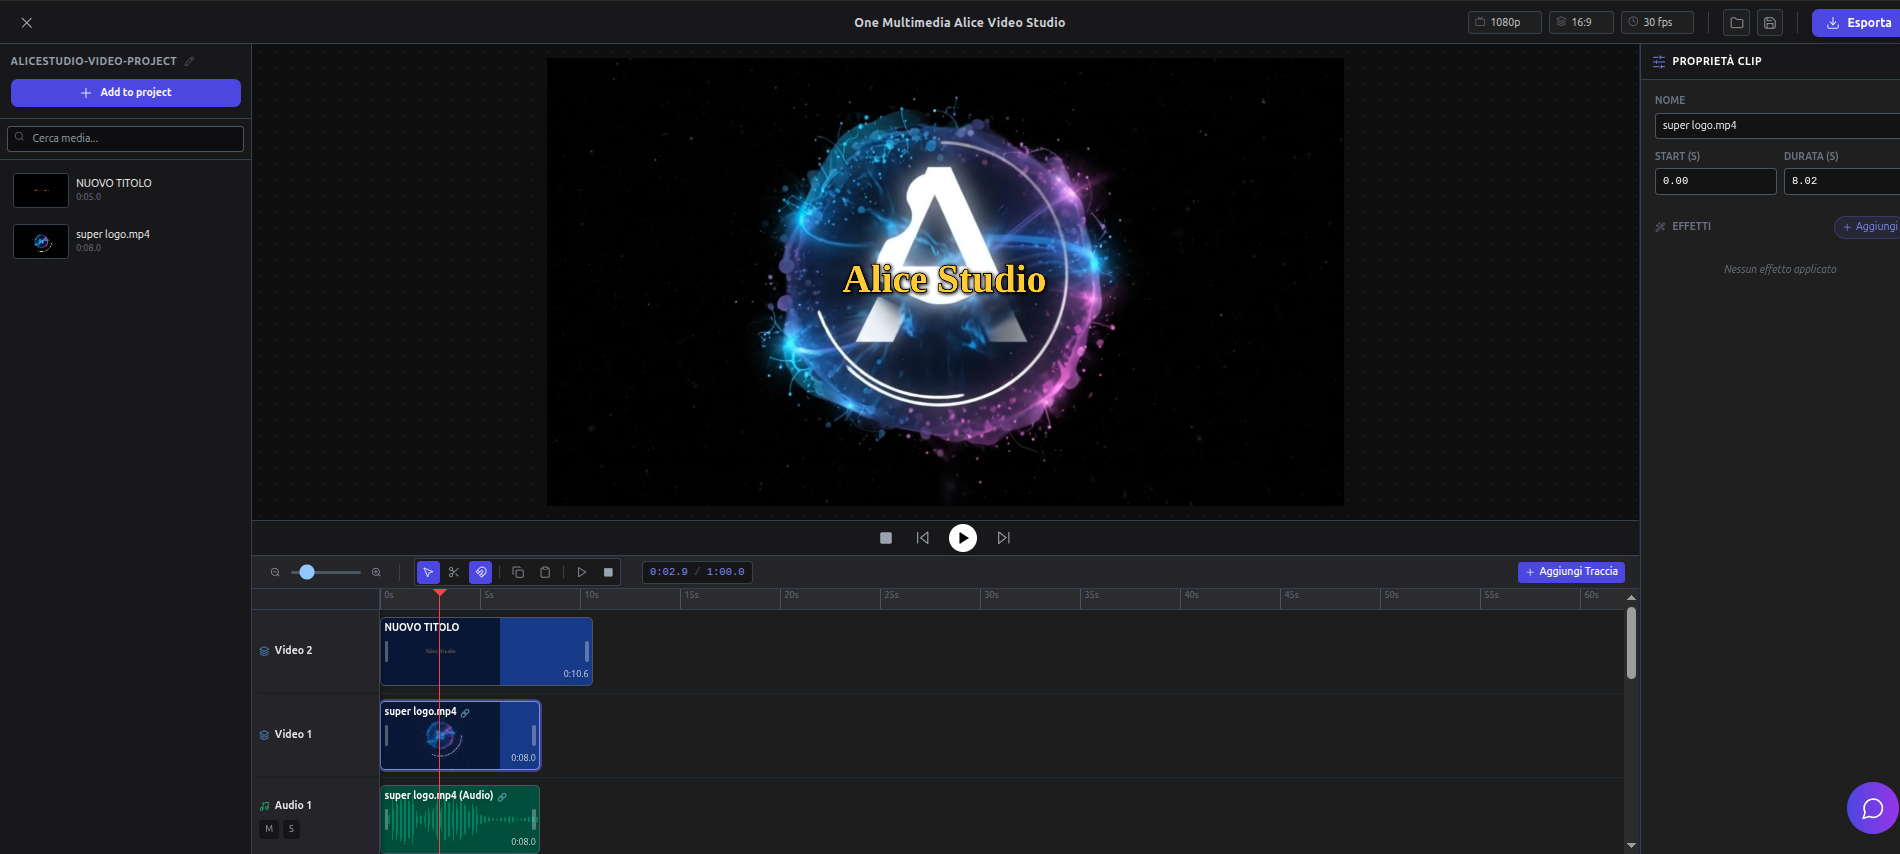Open the chat bubble widget

(1872, 808)
